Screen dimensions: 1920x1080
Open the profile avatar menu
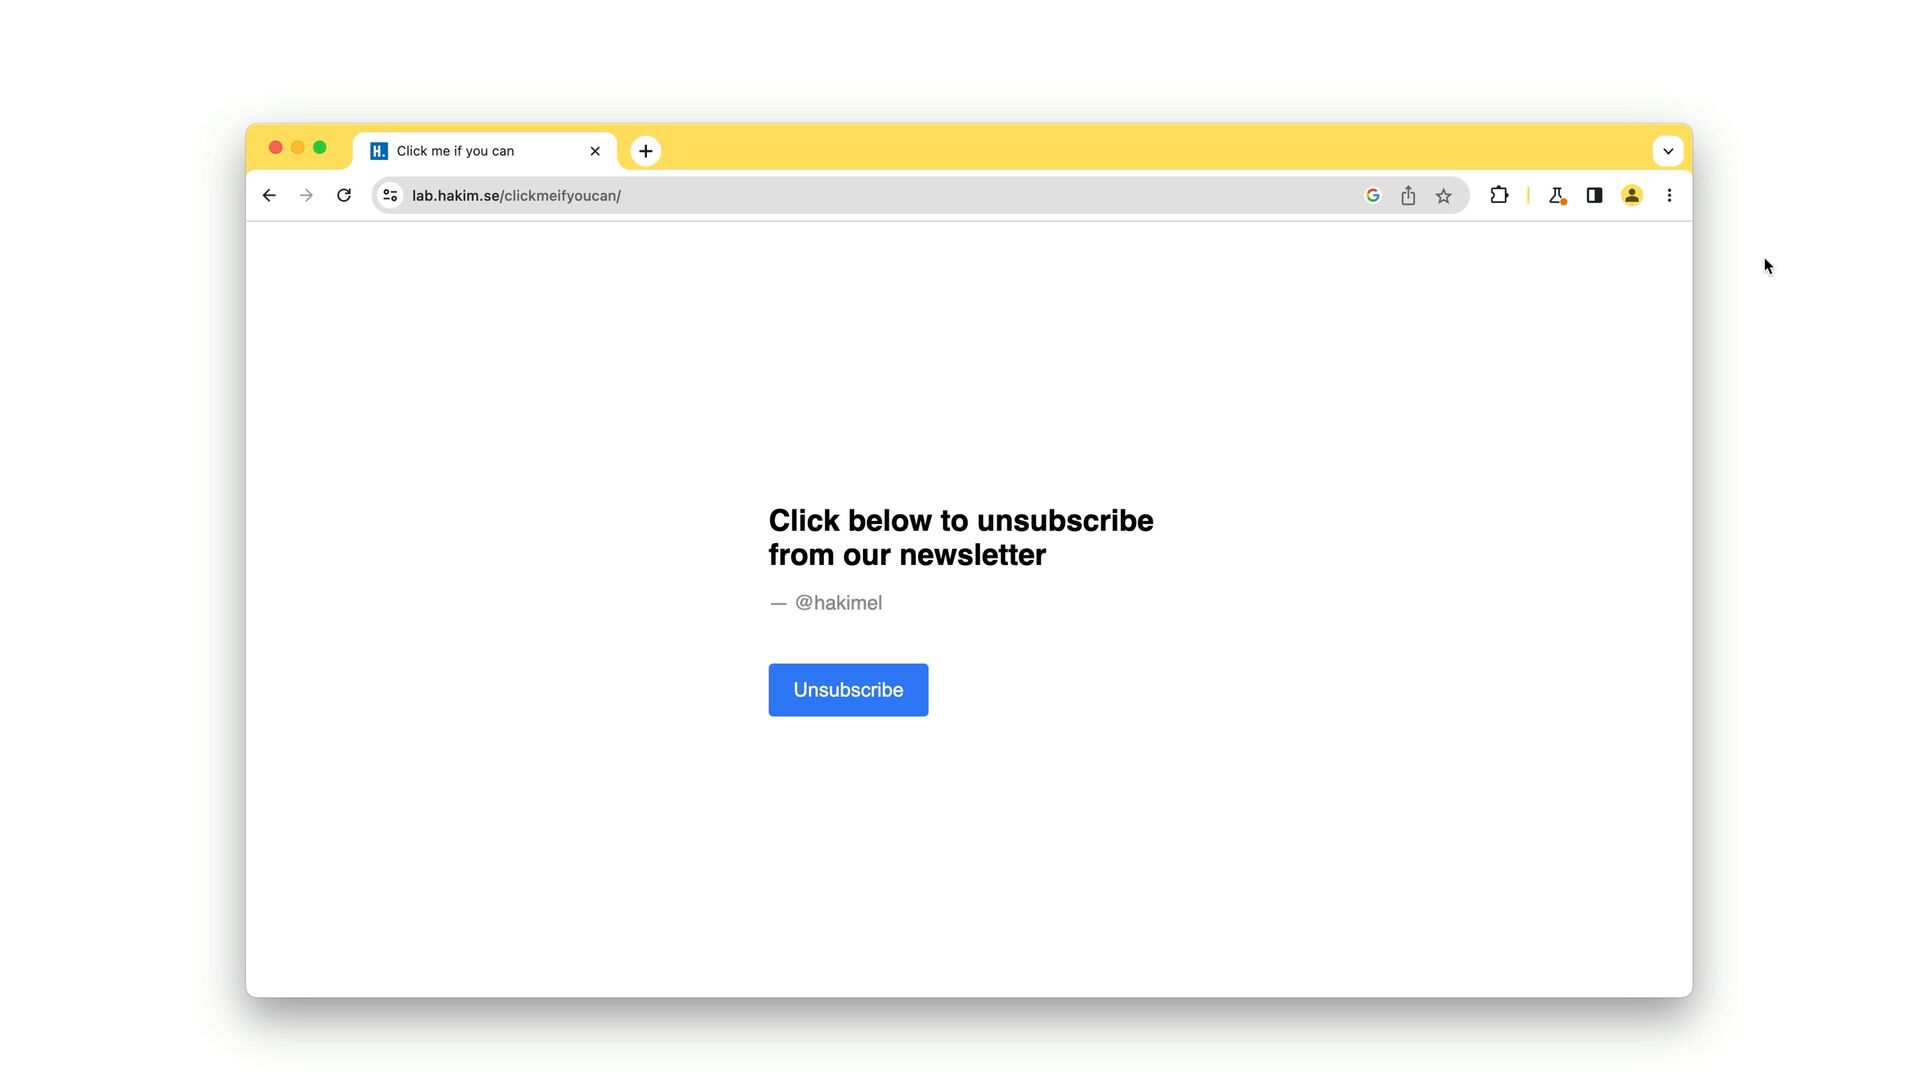coord(1632,196)
